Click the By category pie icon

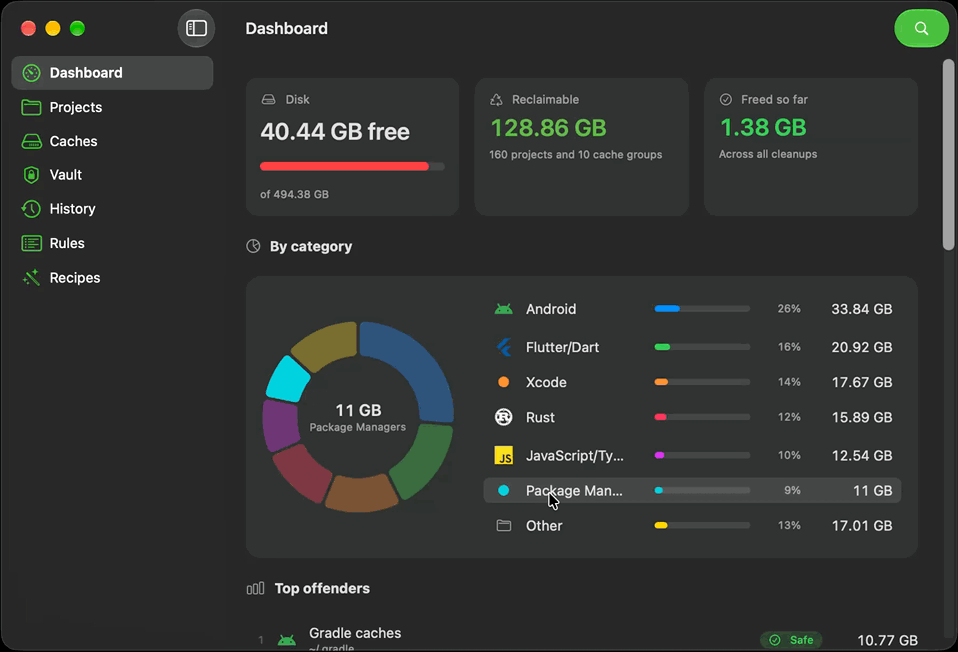coord(253,246)
